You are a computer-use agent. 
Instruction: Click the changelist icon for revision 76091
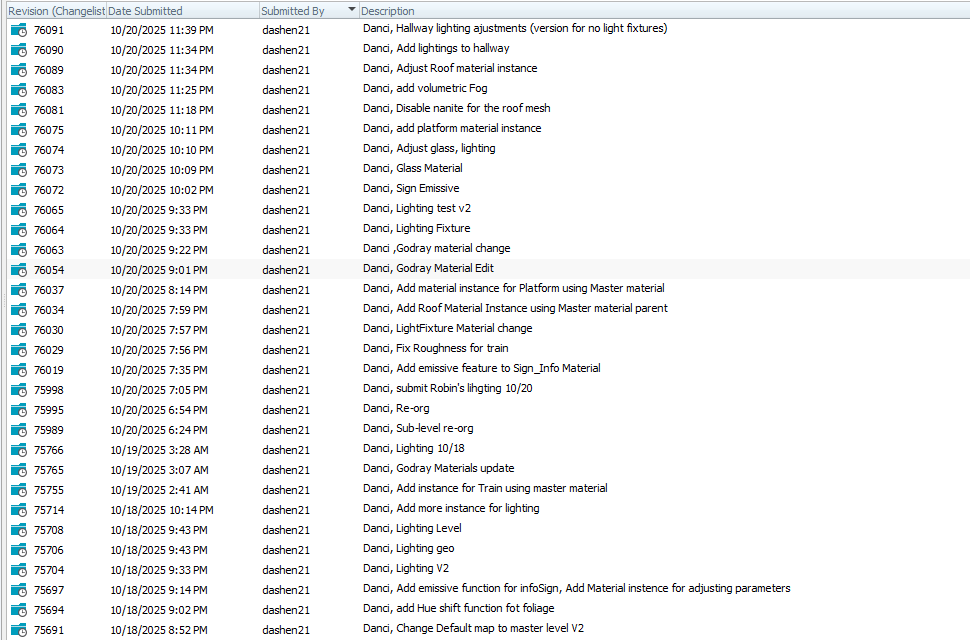pos(19,29)
